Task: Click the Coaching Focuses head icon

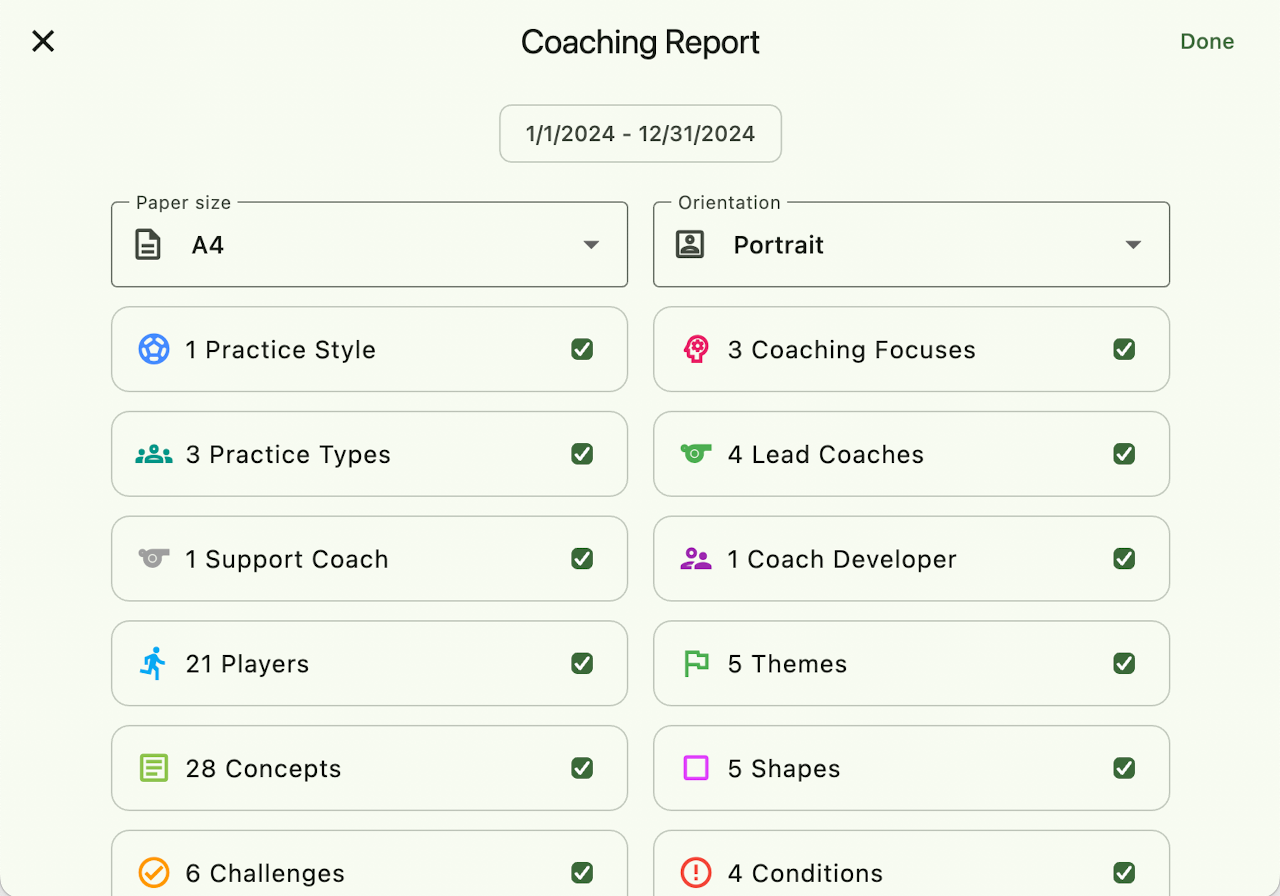Action: point(695,349)
